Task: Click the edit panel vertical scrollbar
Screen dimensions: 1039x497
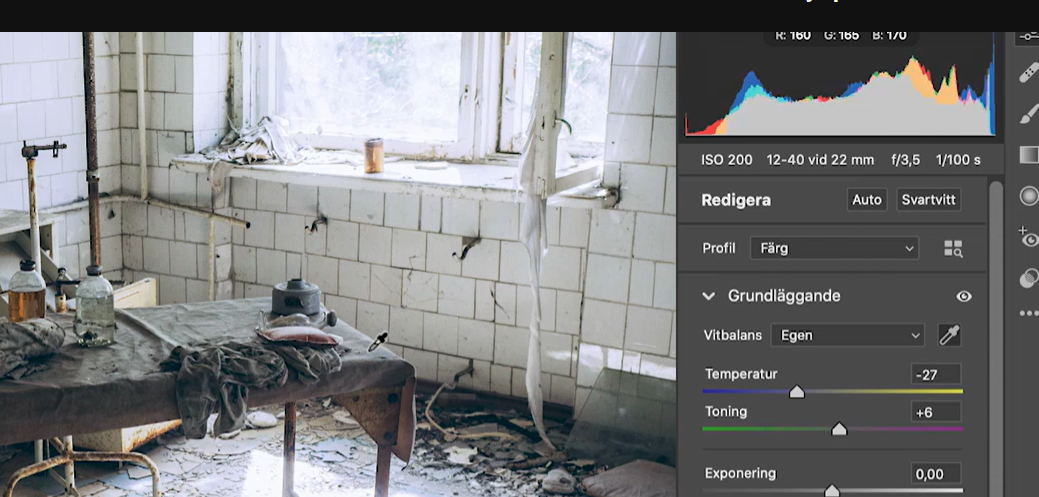Action: [996, 338]
